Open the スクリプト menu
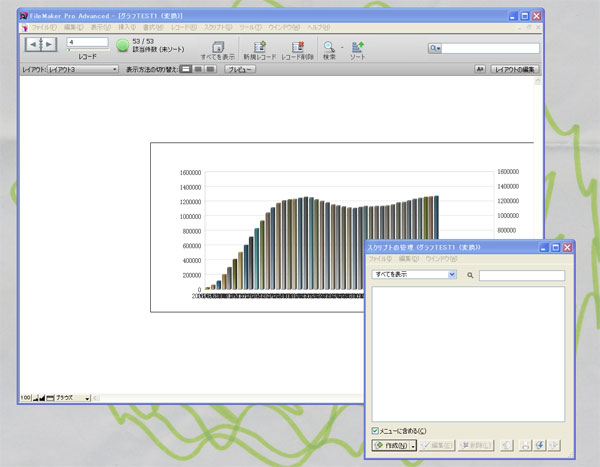Image resolution: width=600 pixels, height=467 pixels. (218, 28)
